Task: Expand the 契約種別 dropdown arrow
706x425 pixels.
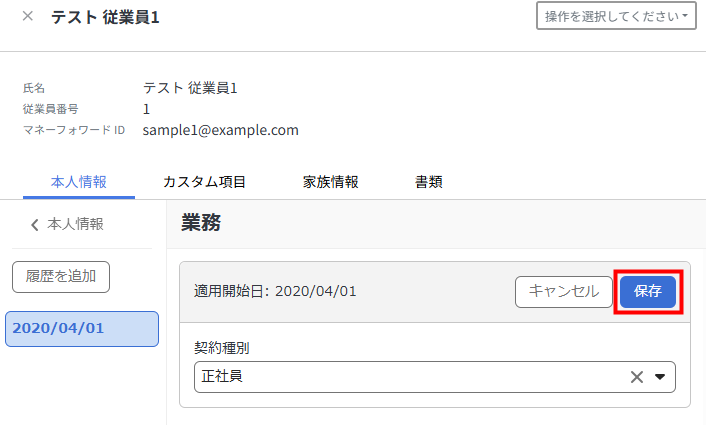Action: (660, 377)
